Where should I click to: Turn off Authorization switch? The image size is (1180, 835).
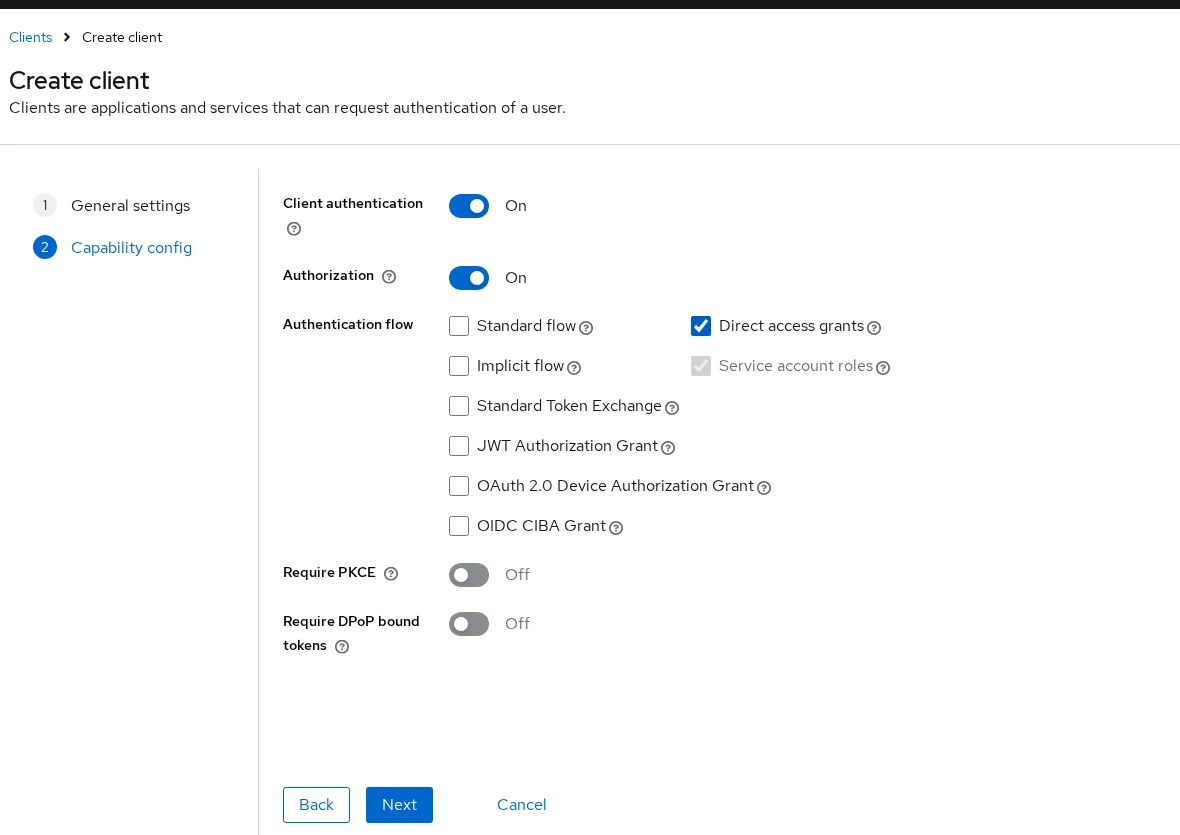click(x=469, y=278)
